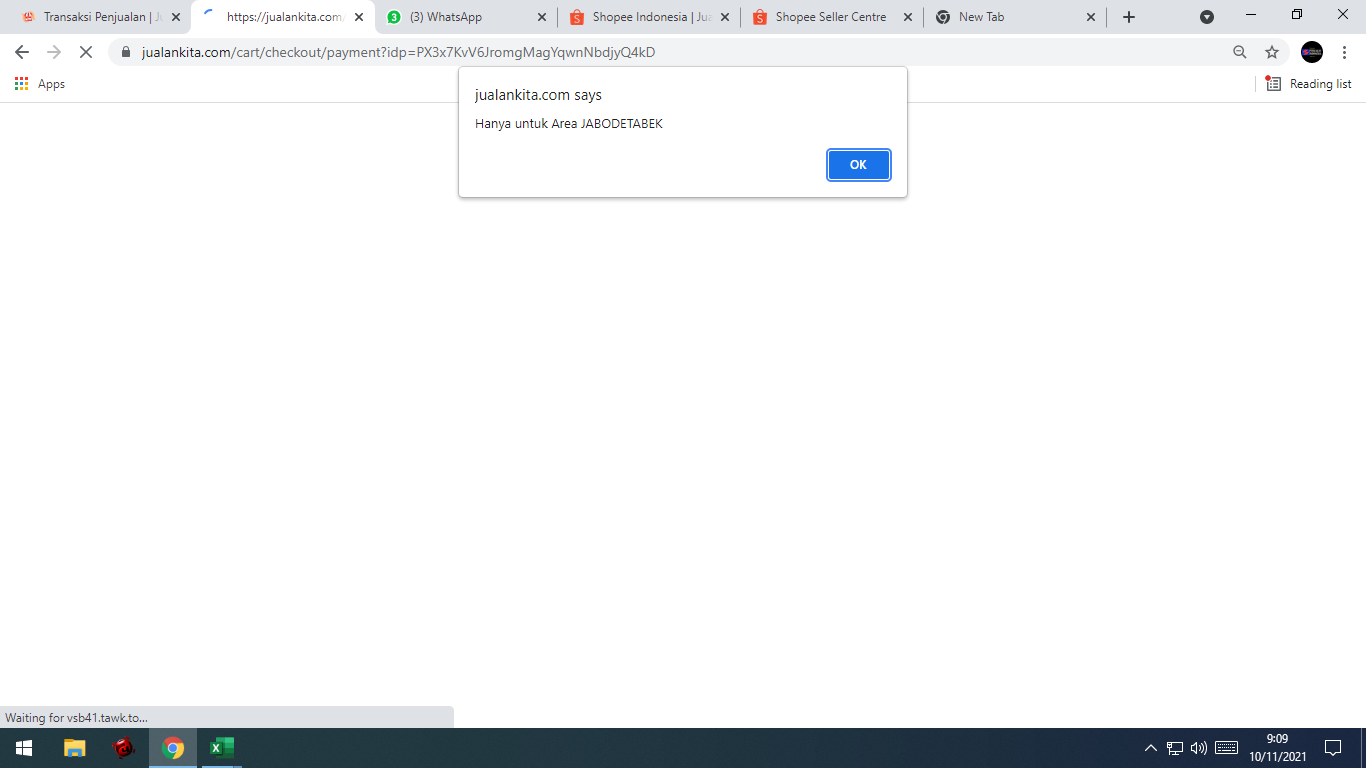
Task: Open the volume control in system tray
Action: 1199,748
